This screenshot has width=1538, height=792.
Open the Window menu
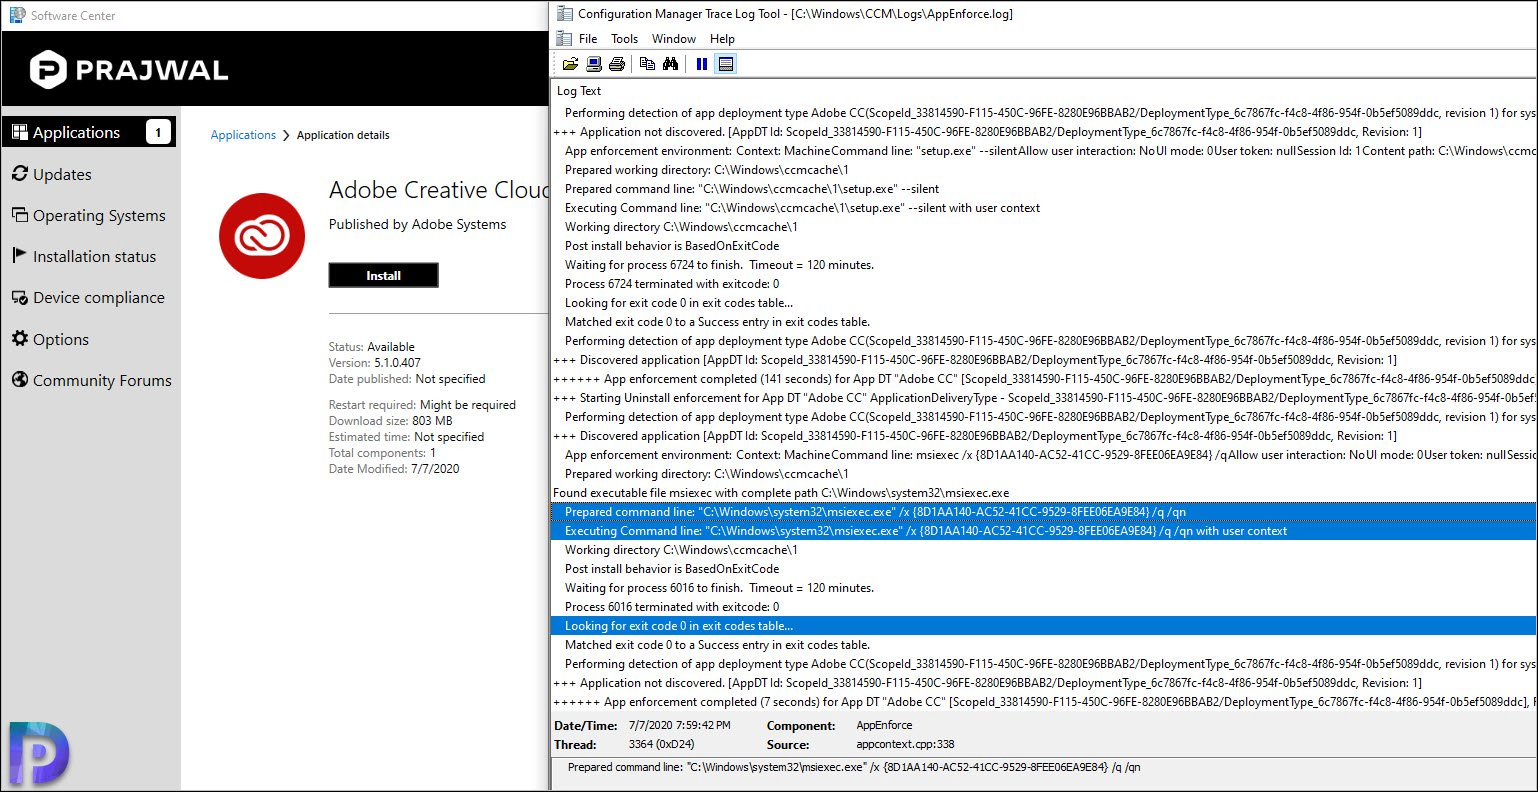tap(674, 39)
